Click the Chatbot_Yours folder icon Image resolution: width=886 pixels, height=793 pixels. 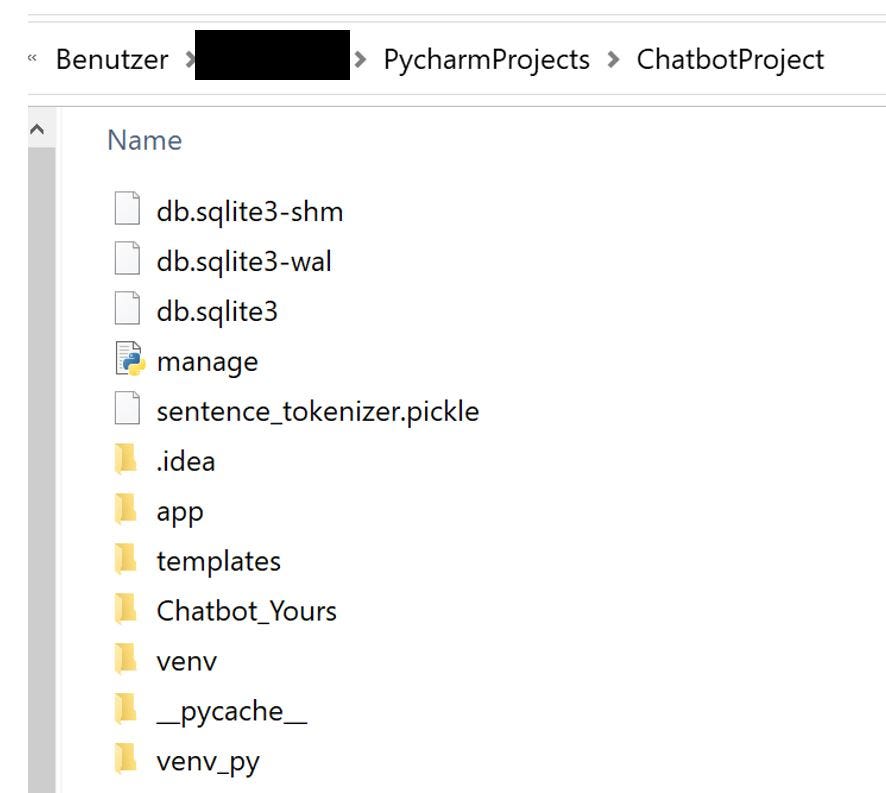point(126,610)
